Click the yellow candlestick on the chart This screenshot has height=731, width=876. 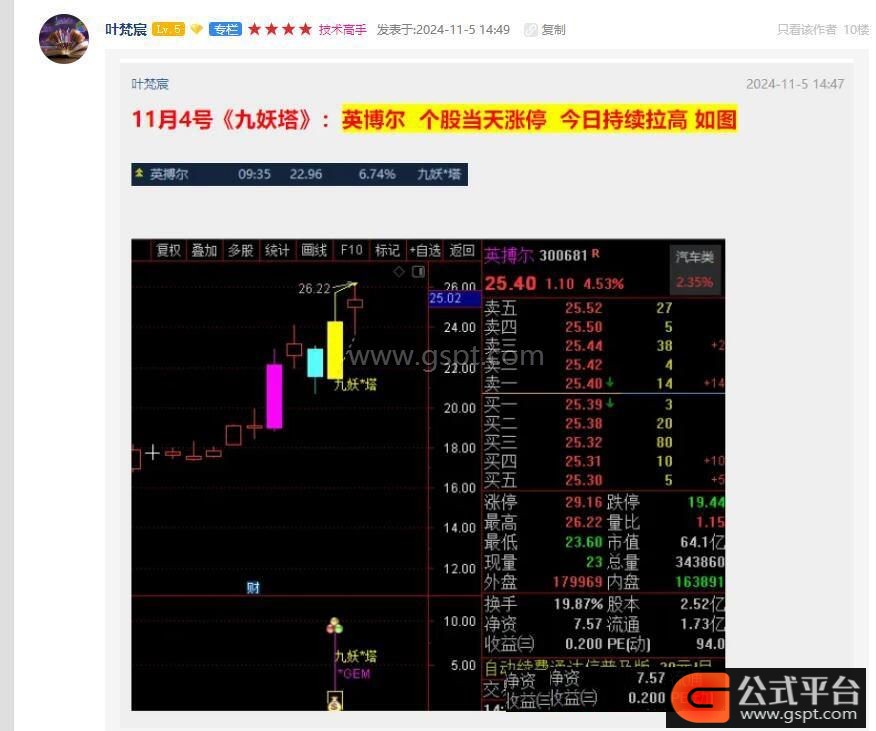pos(335,349)
